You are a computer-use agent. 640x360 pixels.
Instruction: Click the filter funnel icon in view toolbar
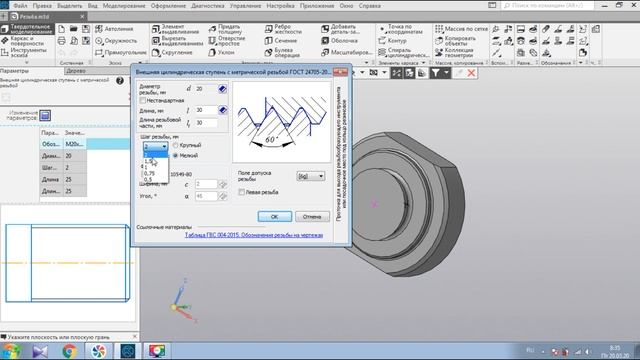coord(436,73)
